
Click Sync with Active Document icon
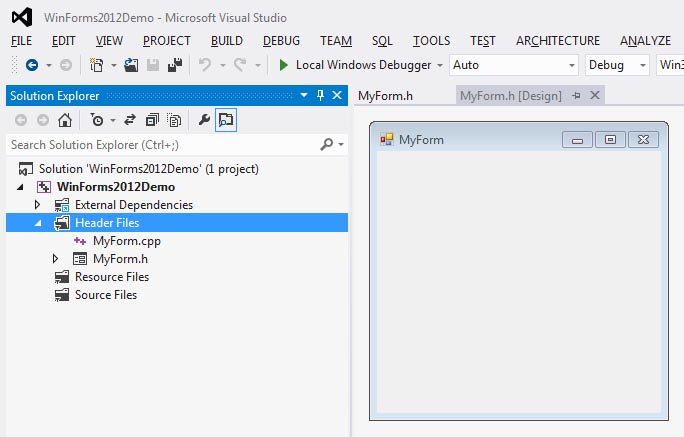point(130,120)
